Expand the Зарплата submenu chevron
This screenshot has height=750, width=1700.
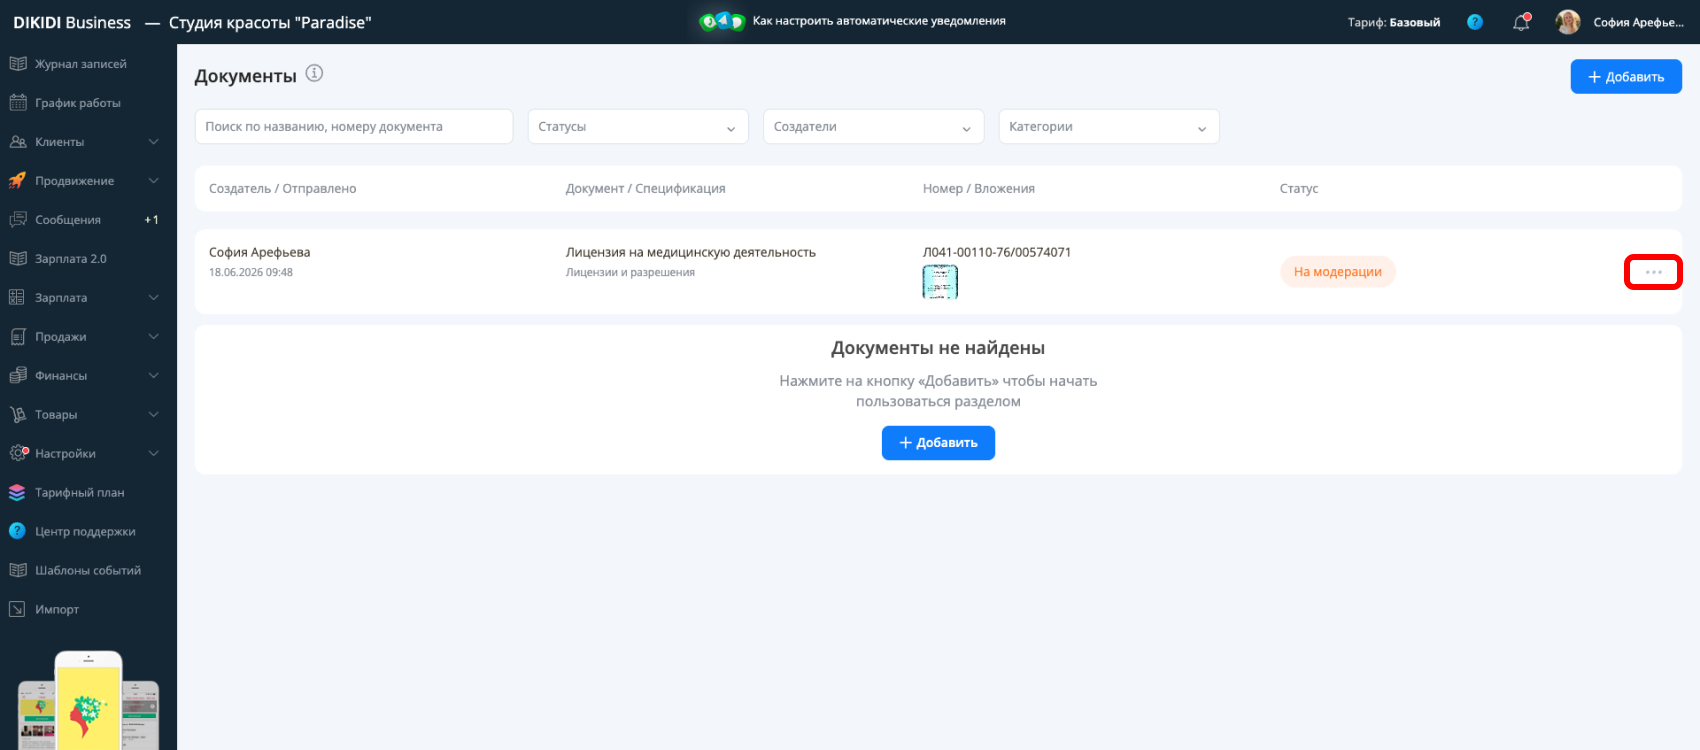(x=154, y=298)
